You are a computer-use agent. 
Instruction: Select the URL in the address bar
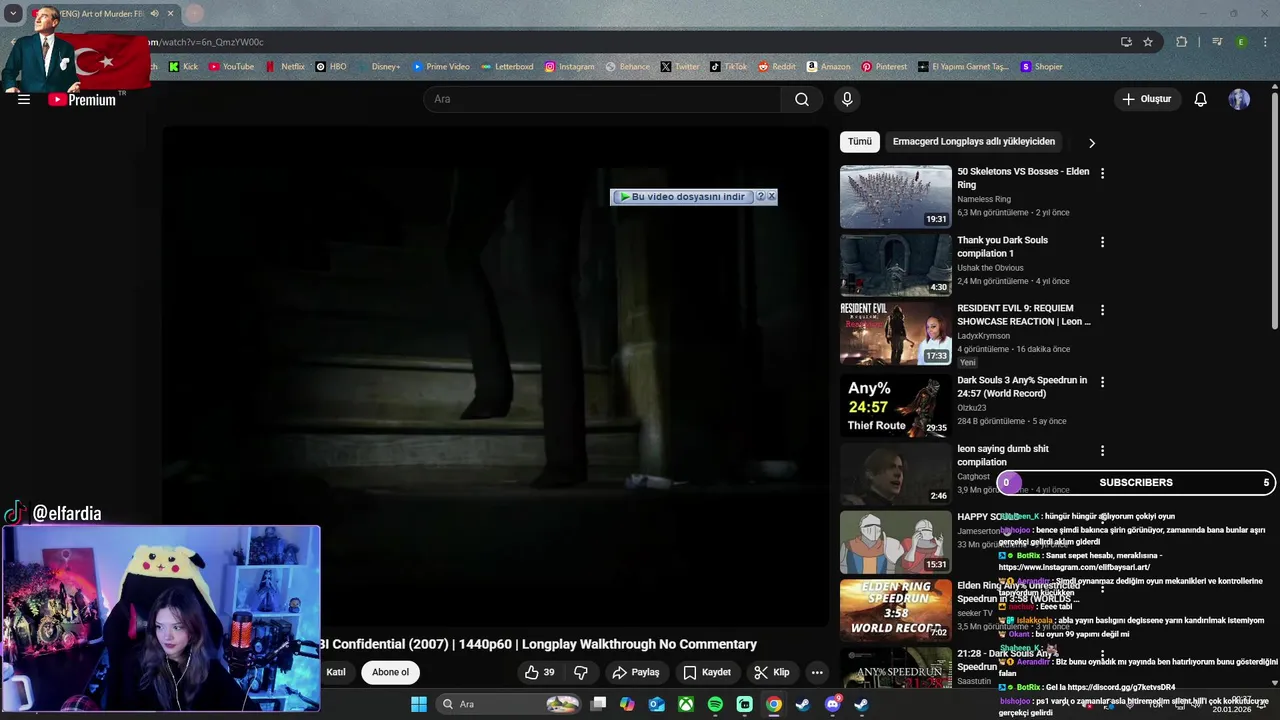point(206,42)
